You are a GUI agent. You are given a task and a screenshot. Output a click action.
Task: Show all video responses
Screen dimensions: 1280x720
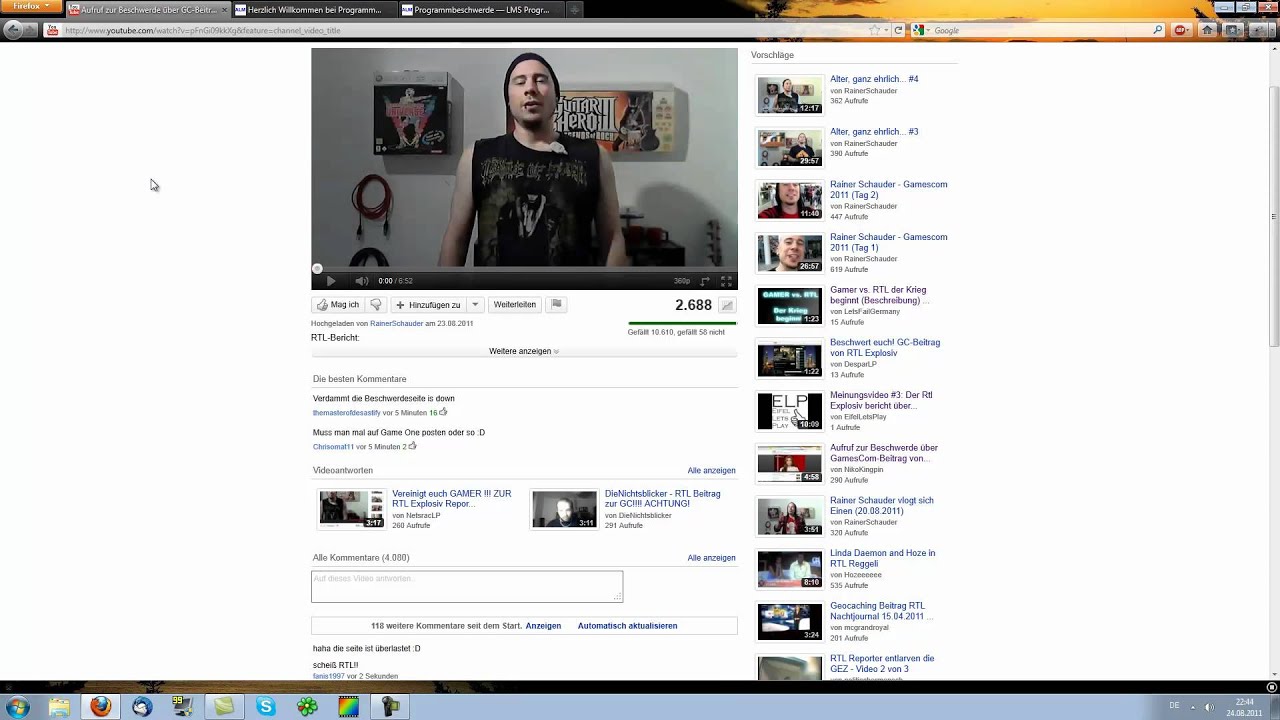pyautogui.click(x=711, y=470)
